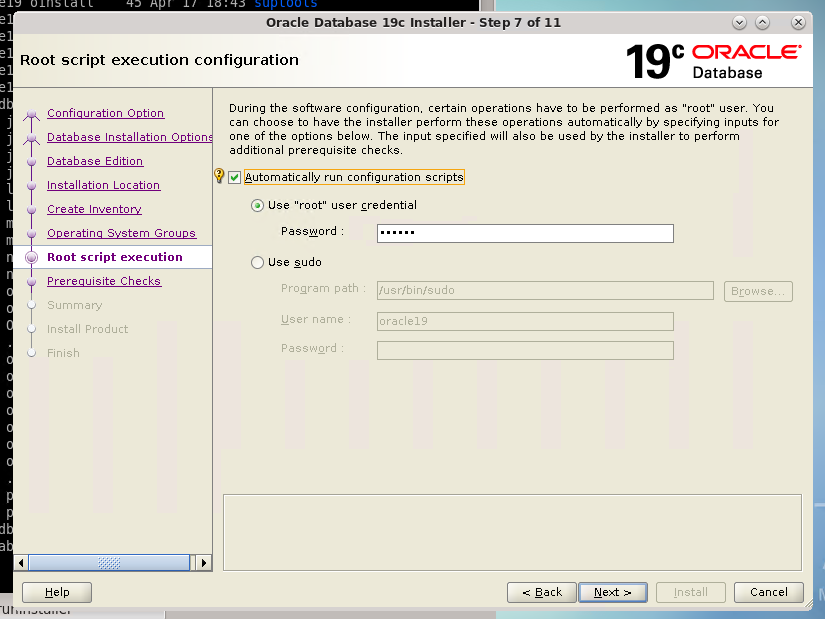Click the Install Product step label
The width and height of the screenshot is (825, 619).
click(87, 329)
